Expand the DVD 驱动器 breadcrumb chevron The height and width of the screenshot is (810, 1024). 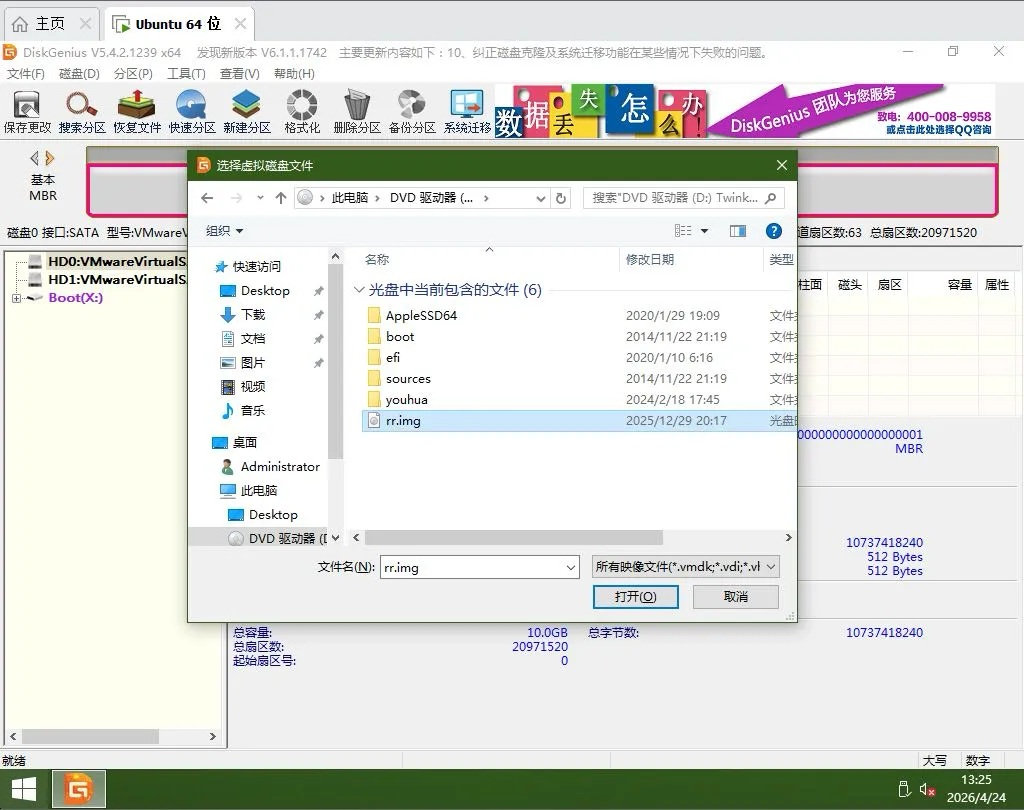[x=486, y=198]
